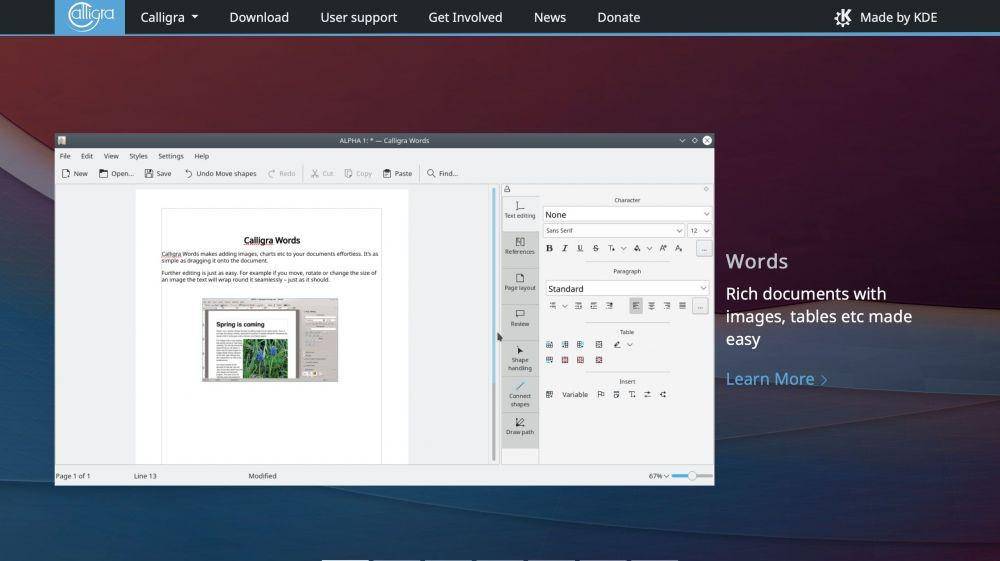Open the 67% zoom level dropdown
Image resolution: width=1000 pixels, height=561 pixels.
[659, 476]
